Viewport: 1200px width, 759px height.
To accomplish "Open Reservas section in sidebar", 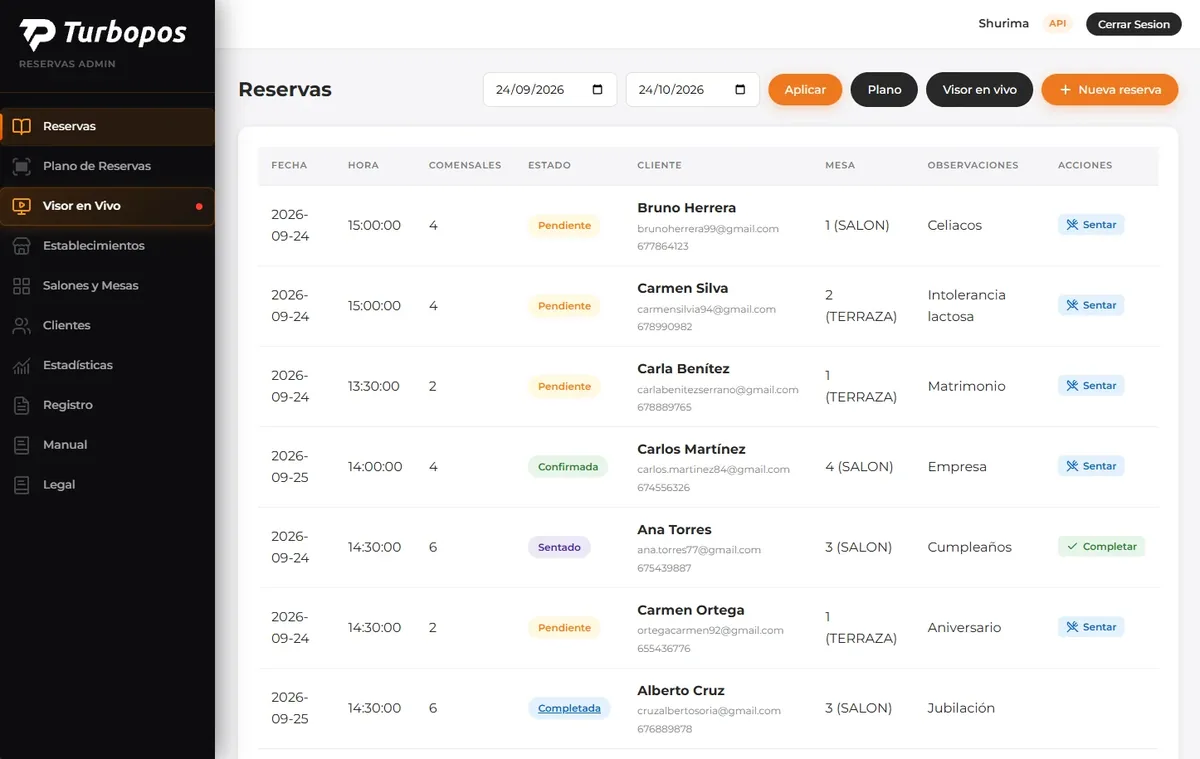I will (107, 126).
